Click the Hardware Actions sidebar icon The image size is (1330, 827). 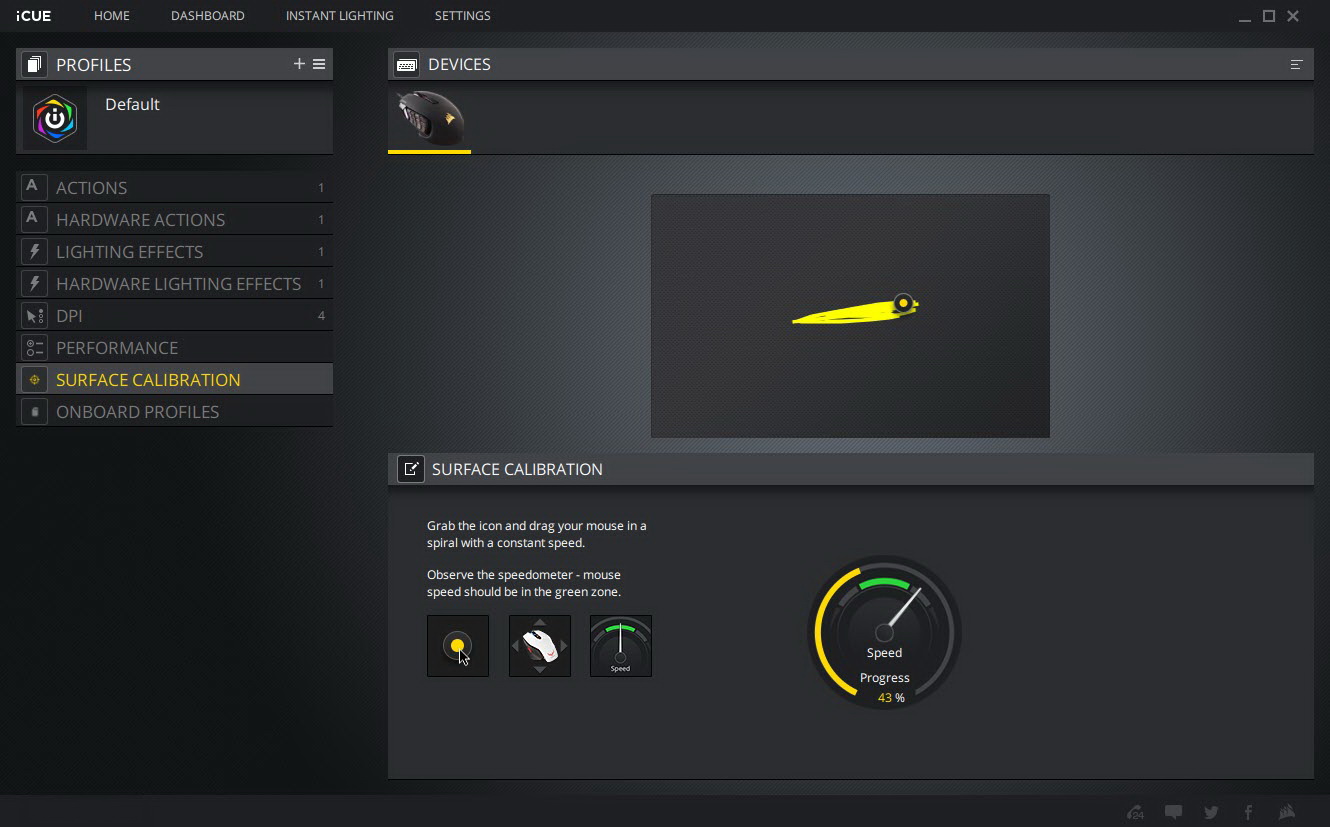click(33, 219)
